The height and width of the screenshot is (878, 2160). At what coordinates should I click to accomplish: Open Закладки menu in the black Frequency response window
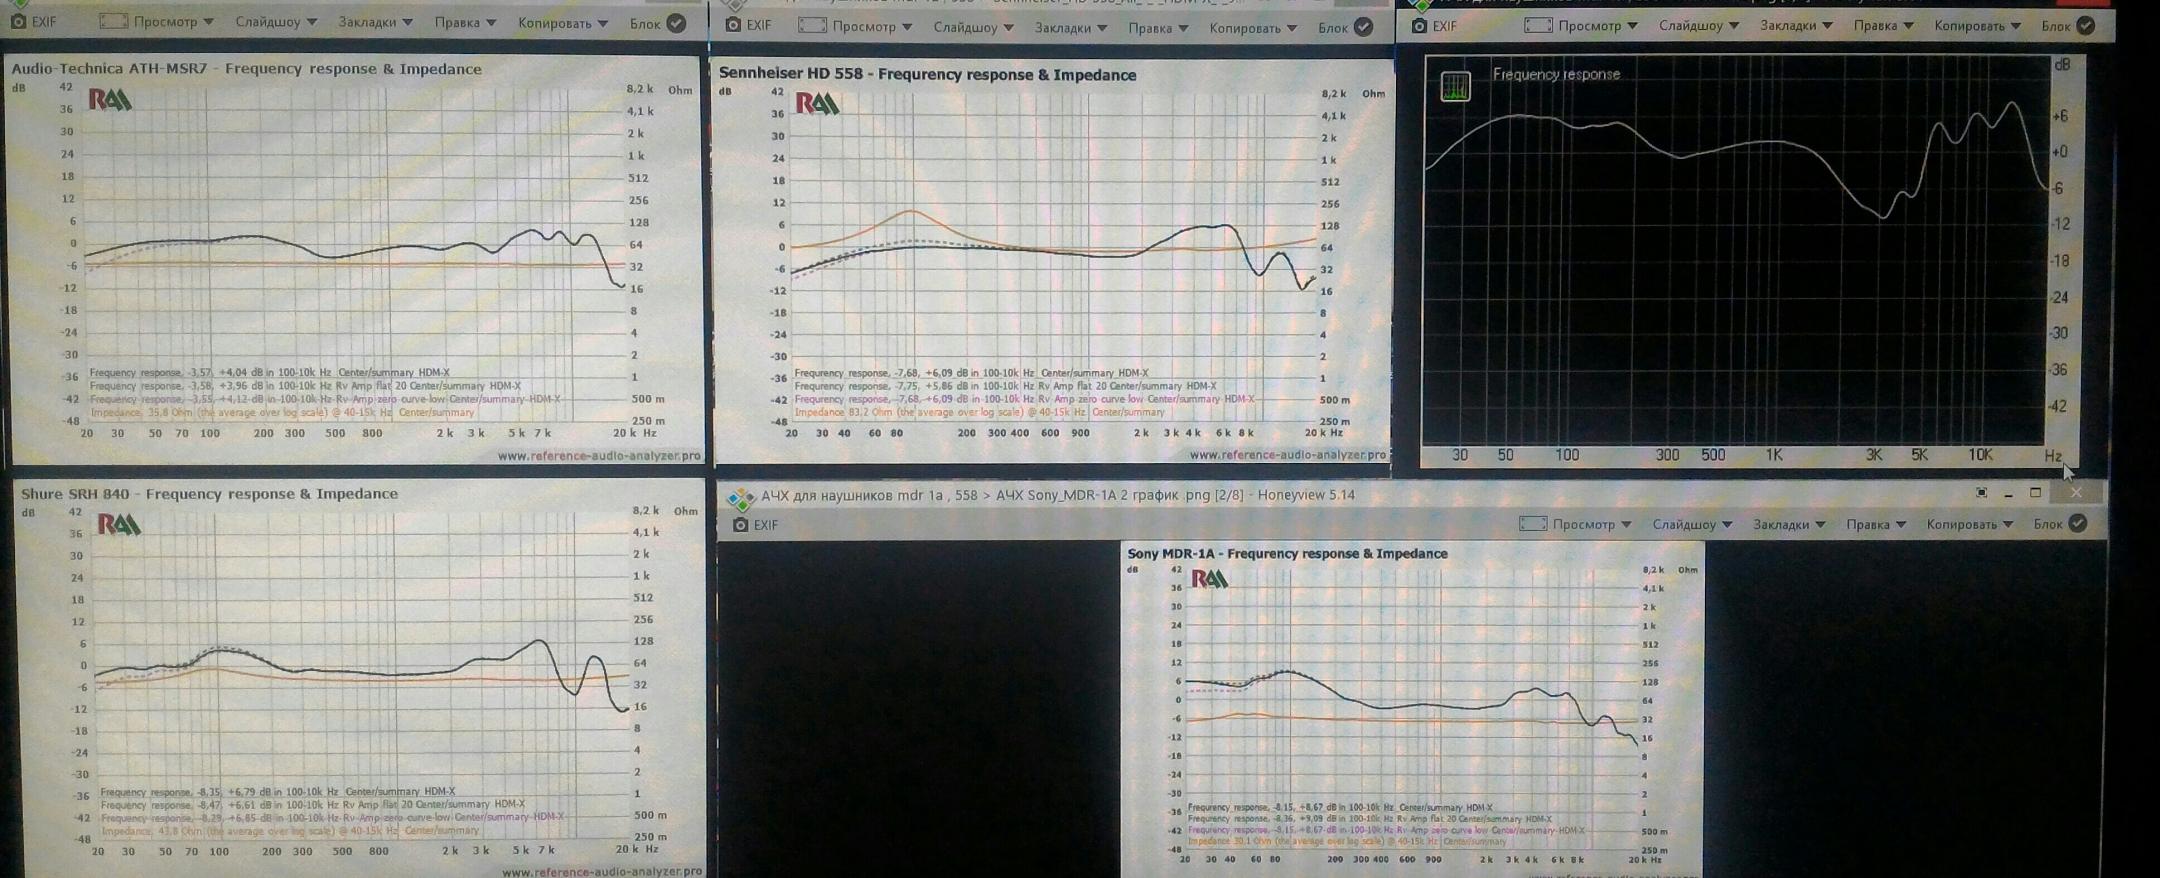tap(1796, 26)
